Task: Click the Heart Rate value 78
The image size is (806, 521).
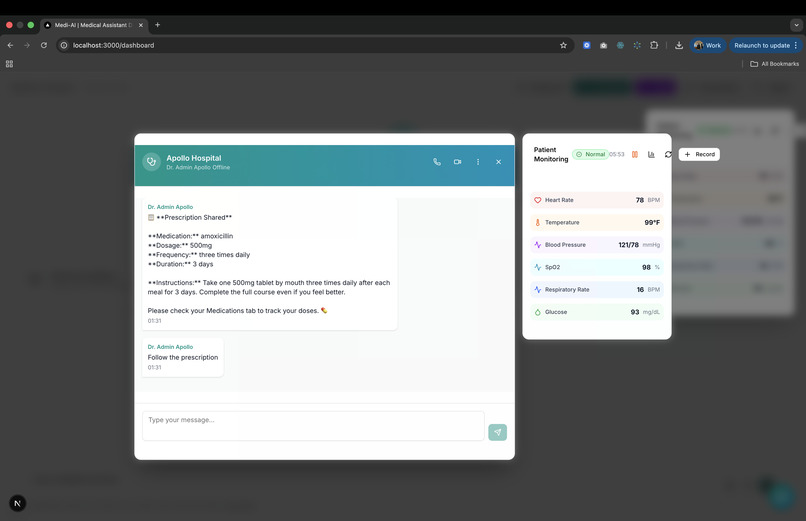Action: pos(639,200)
